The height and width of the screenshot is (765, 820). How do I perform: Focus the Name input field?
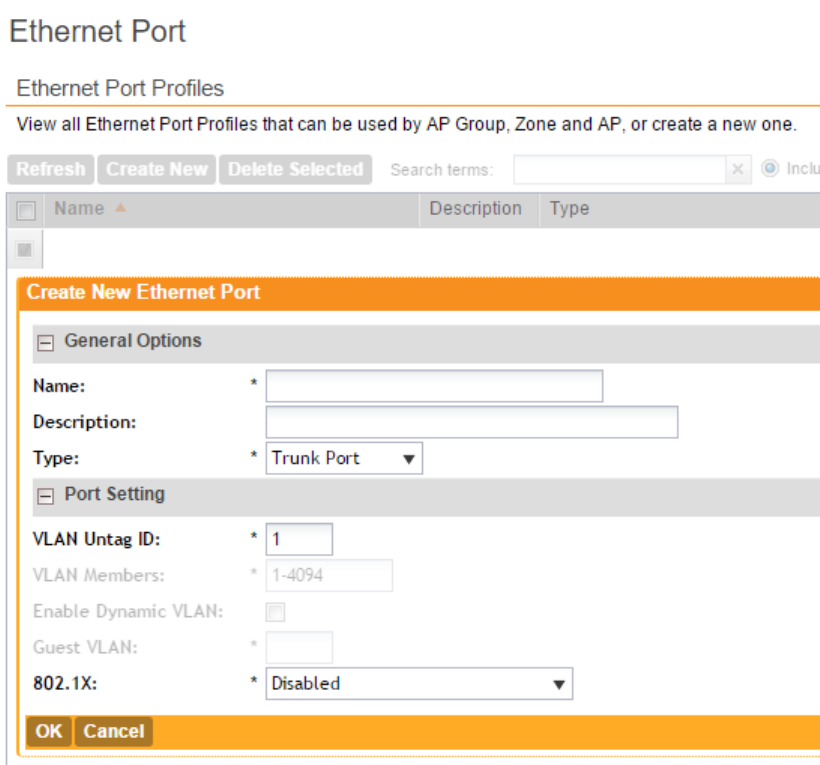[434, 386]
